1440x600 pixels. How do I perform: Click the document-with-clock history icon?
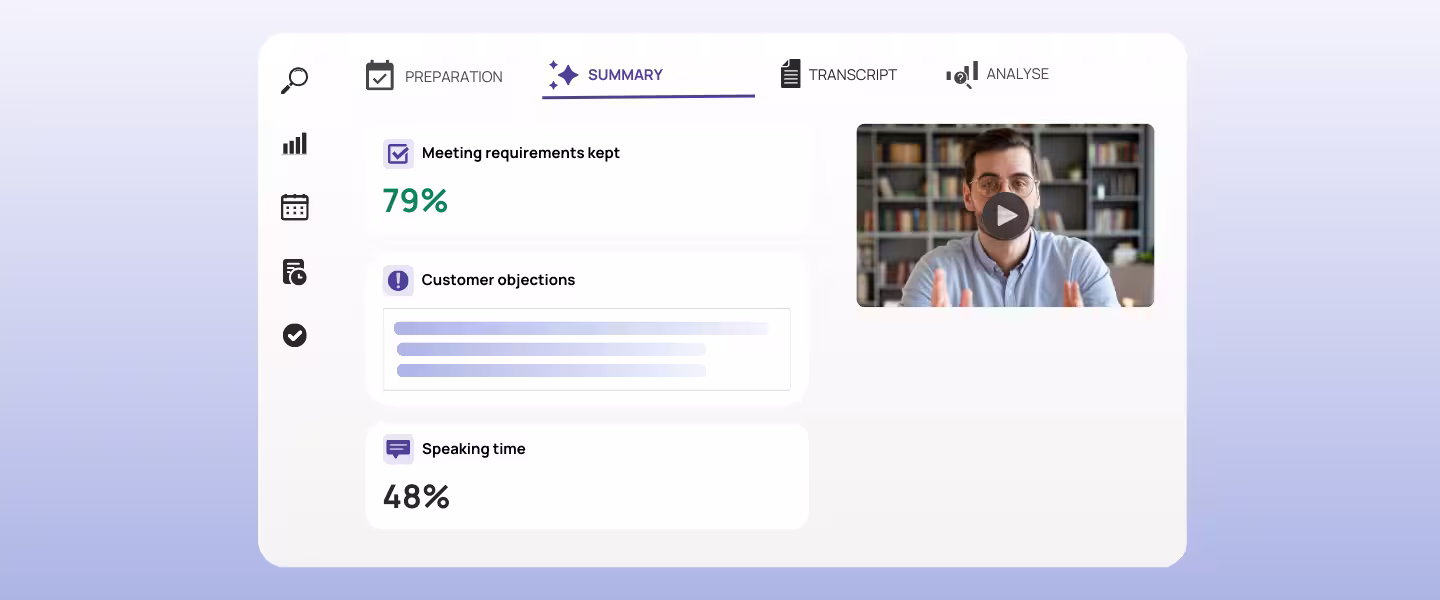click(294, 271)
